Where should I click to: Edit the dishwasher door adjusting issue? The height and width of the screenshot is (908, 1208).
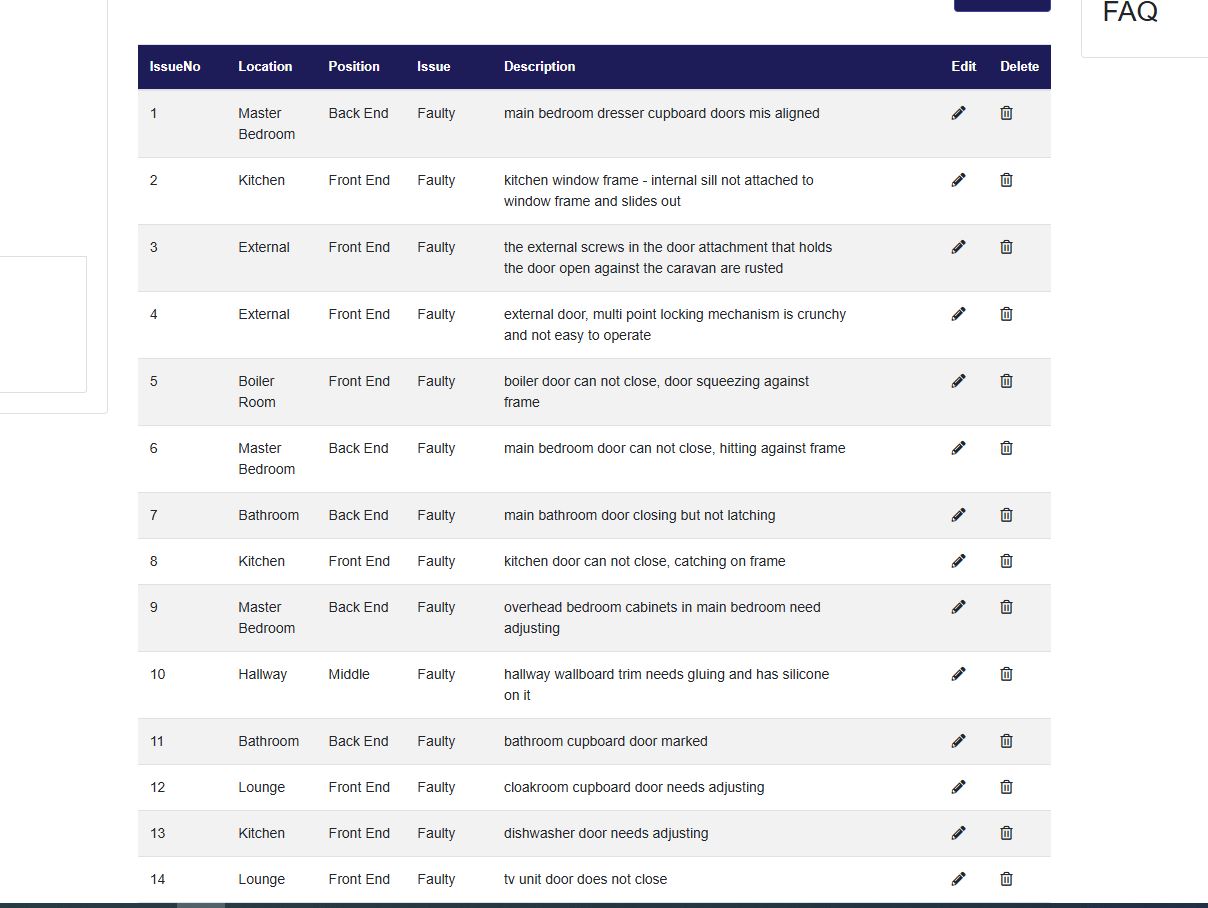(958, 833)
